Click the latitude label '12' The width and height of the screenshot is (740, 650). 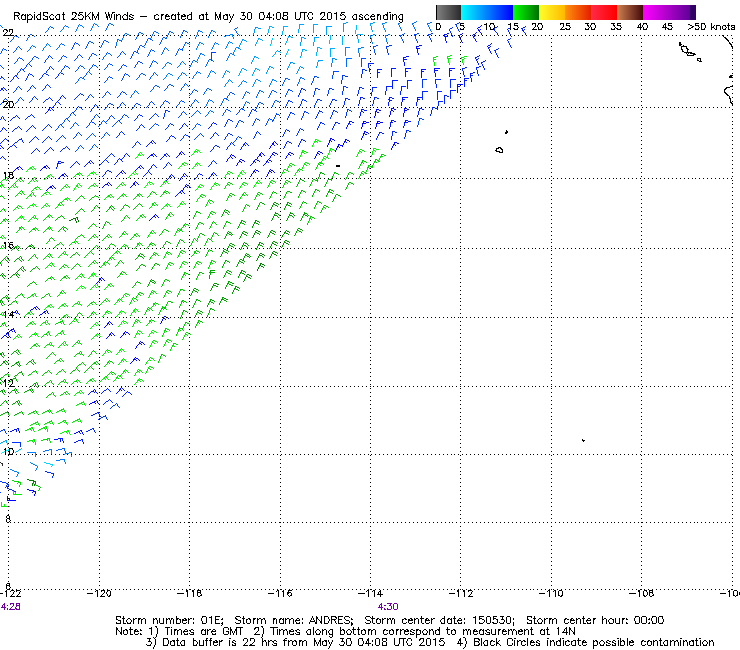(x=8, y=383)
